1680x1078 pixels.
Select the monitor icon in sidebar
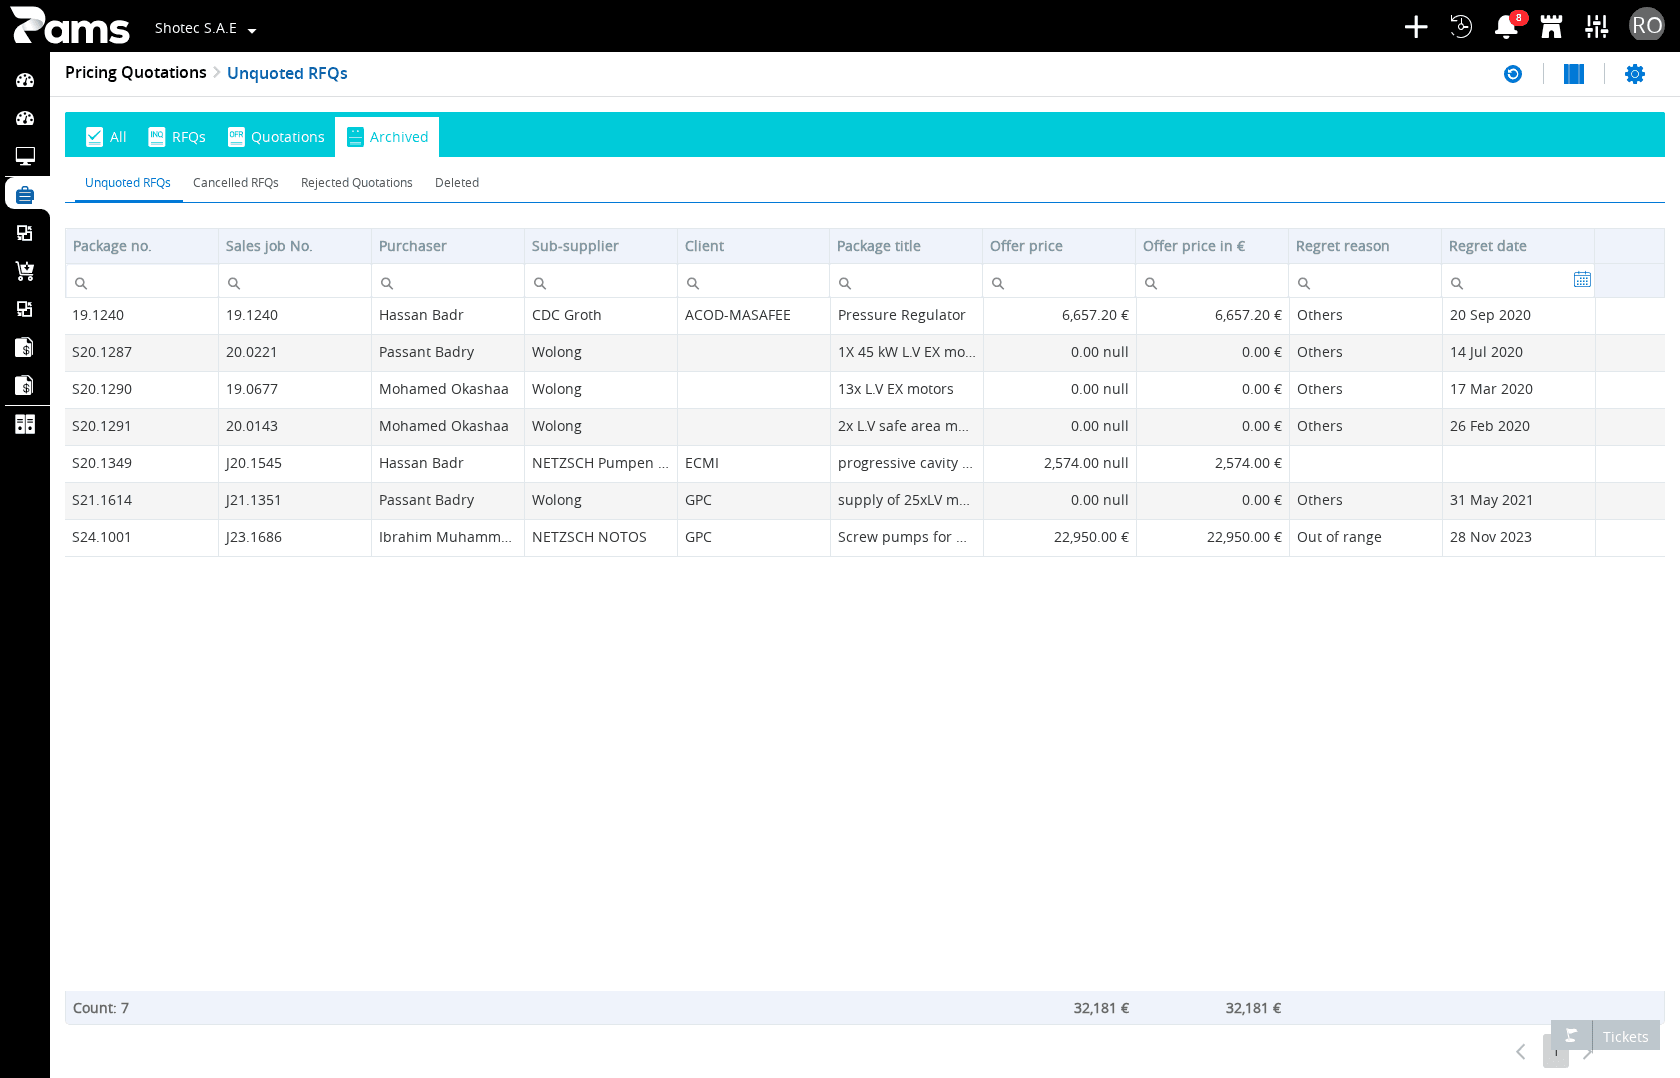[x=25, y=156]
